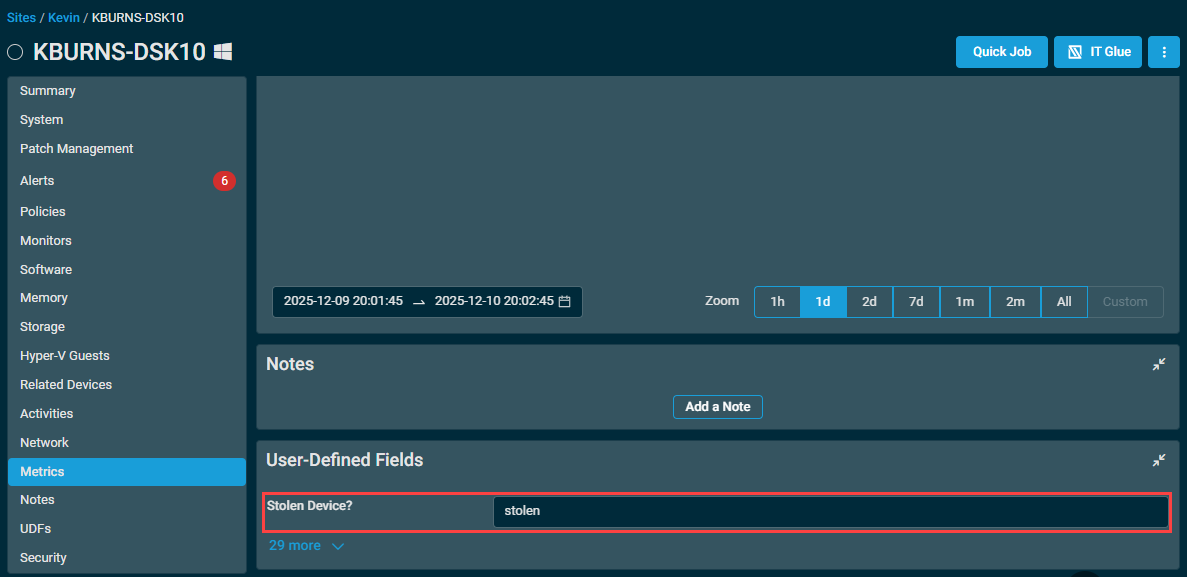
Task: Click the Stolen Device text field
Action: (x=830, y=511)
